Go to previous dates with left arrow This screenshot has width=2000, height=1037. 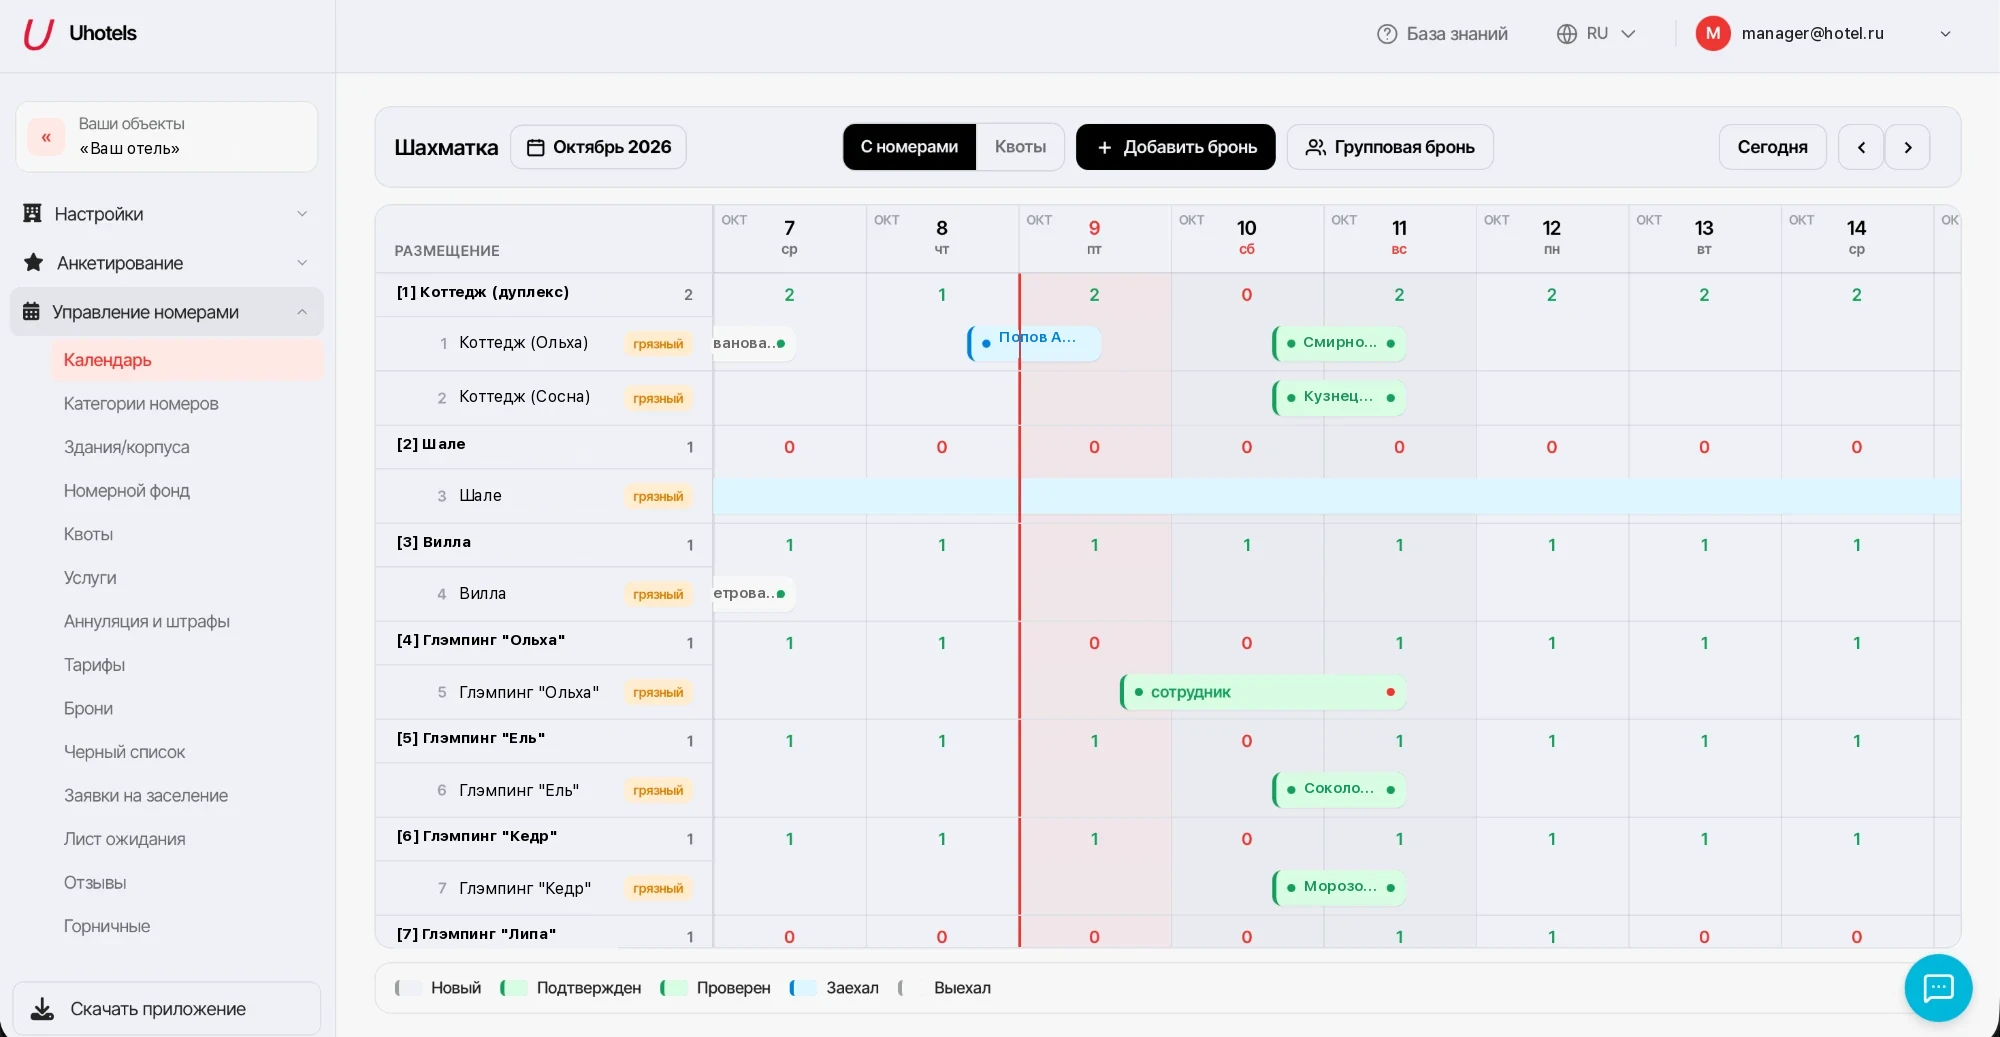point(1861,147)
